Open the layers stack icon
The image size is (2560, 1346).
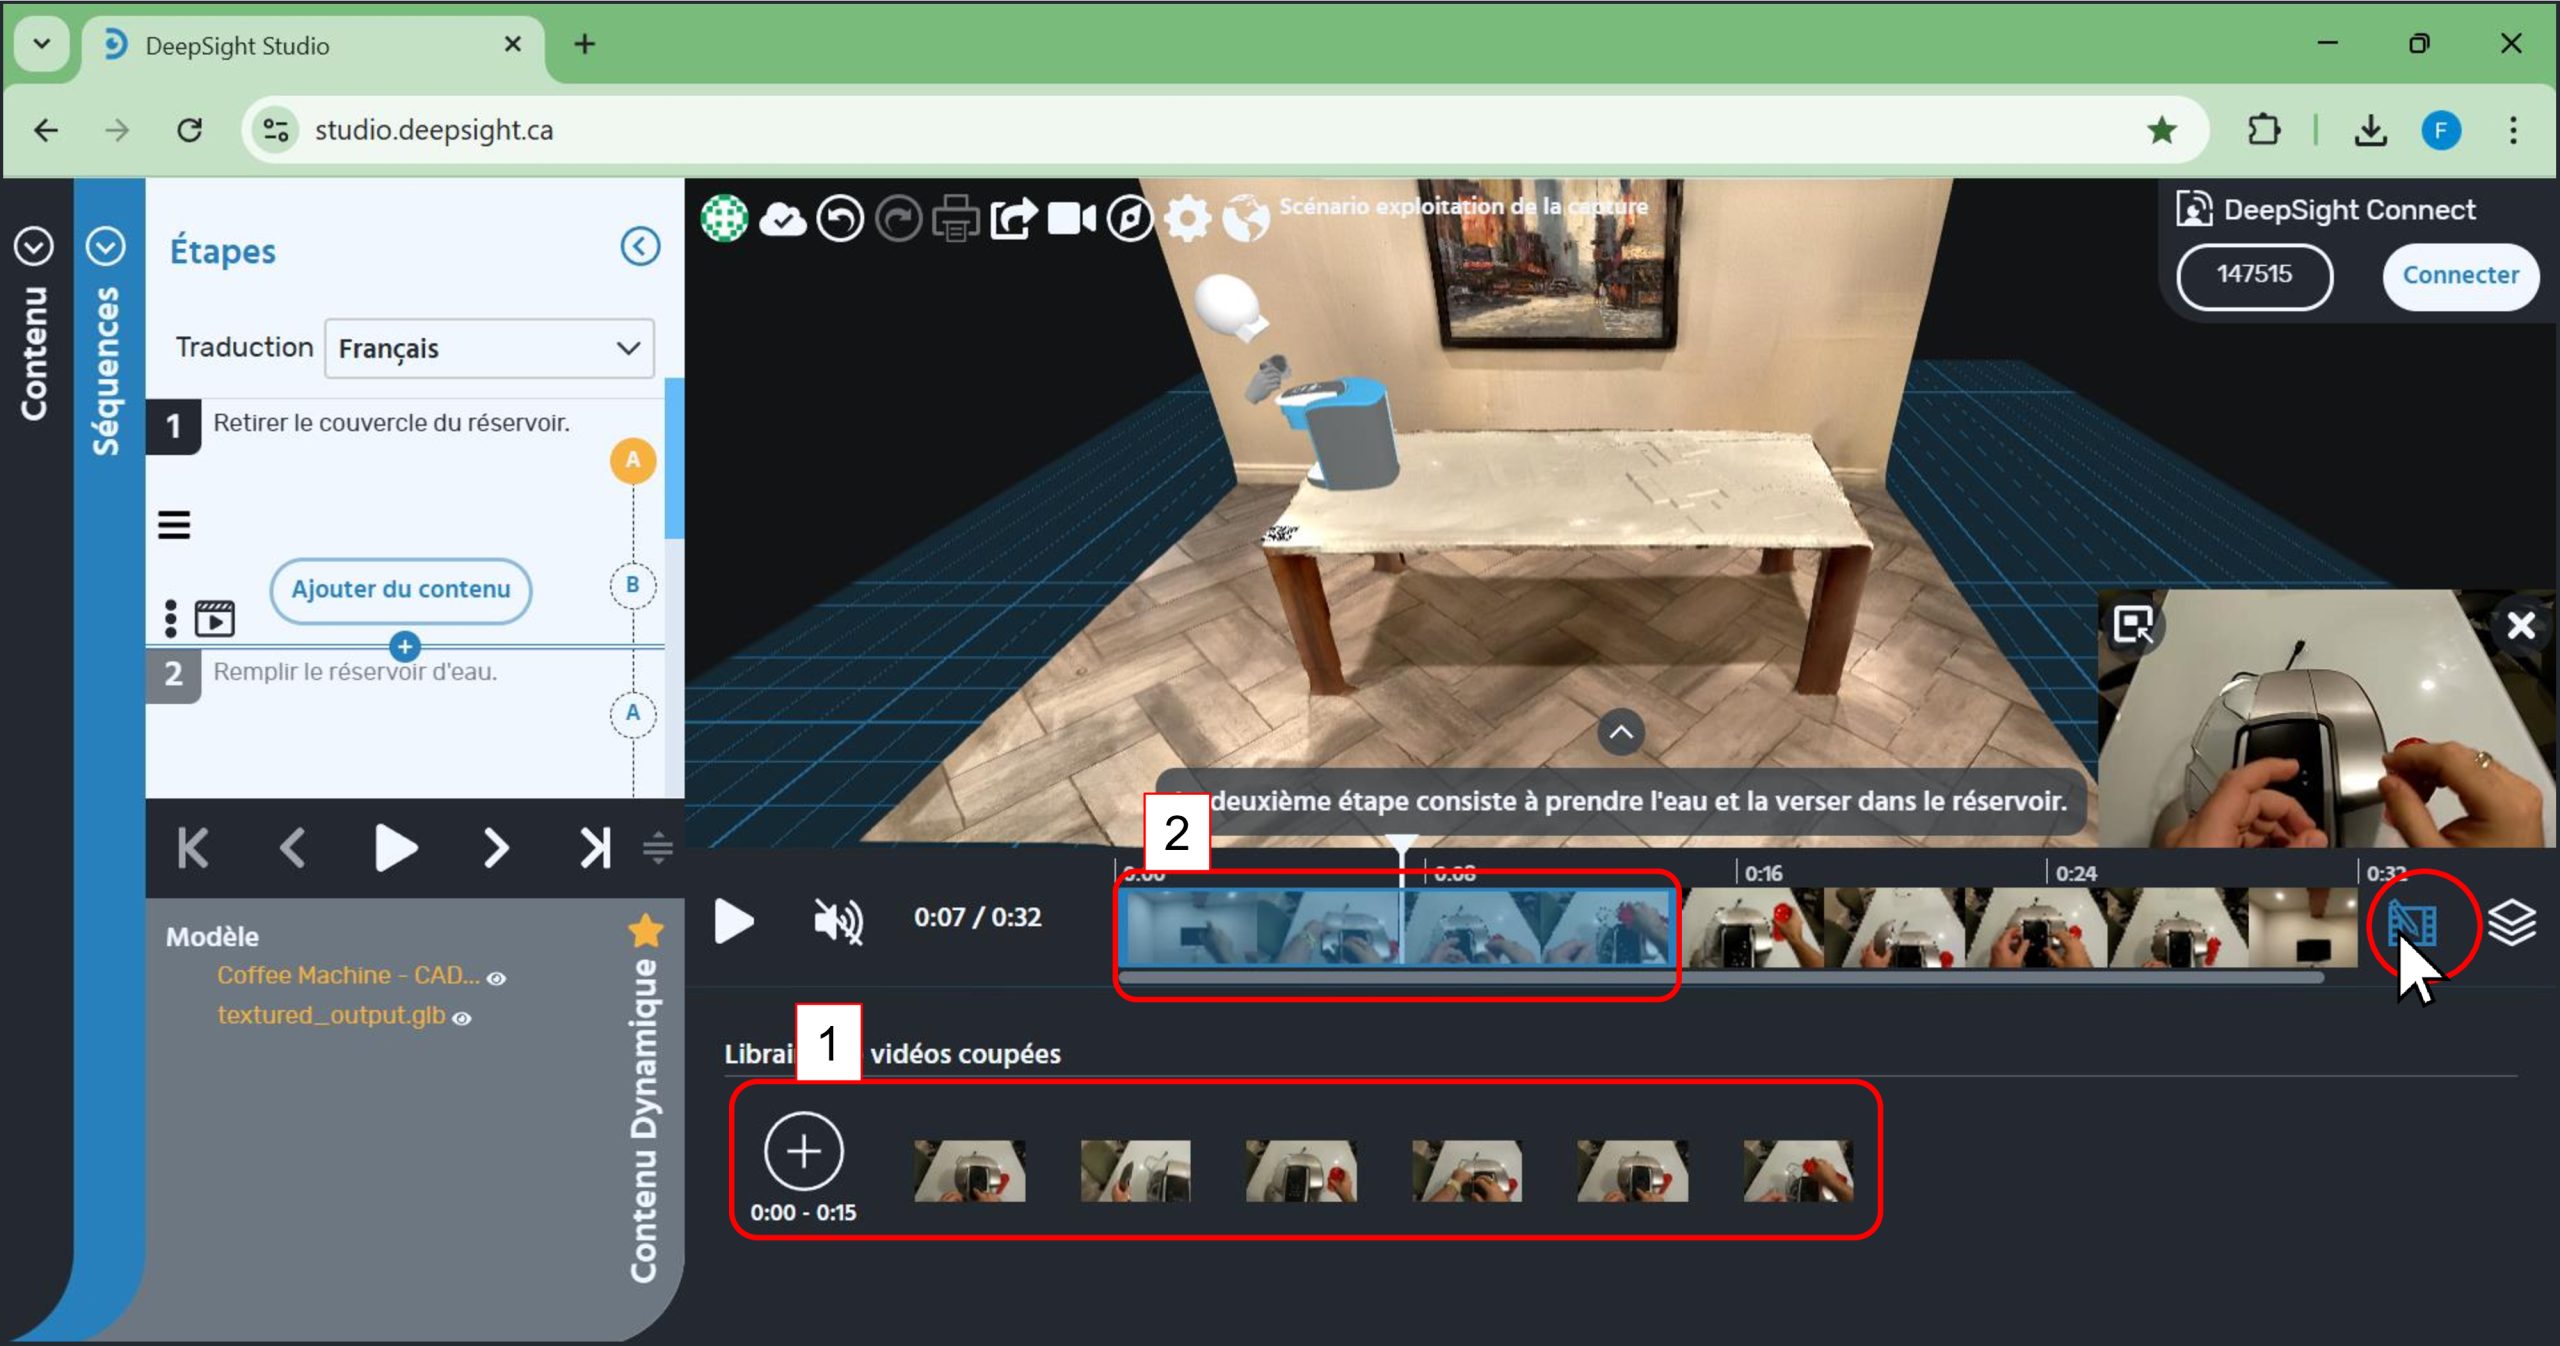pos(2511,921)
